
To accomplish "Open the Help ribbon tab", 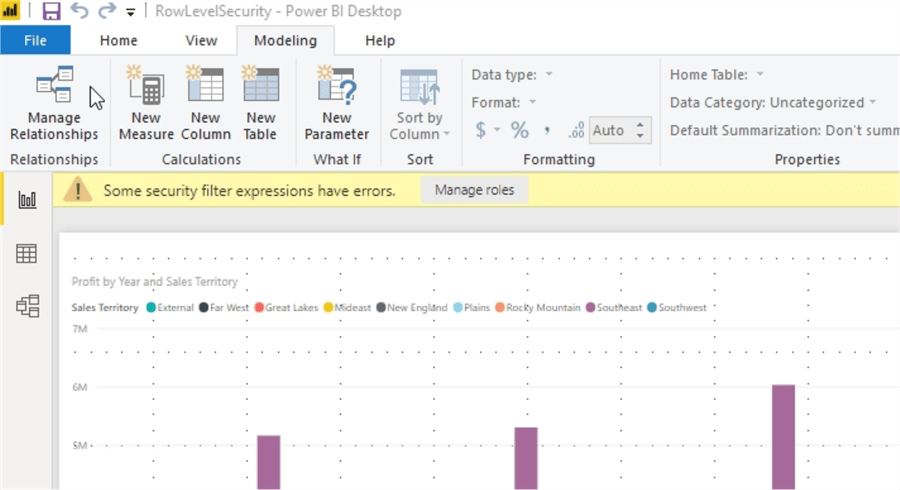I will 379,41.
